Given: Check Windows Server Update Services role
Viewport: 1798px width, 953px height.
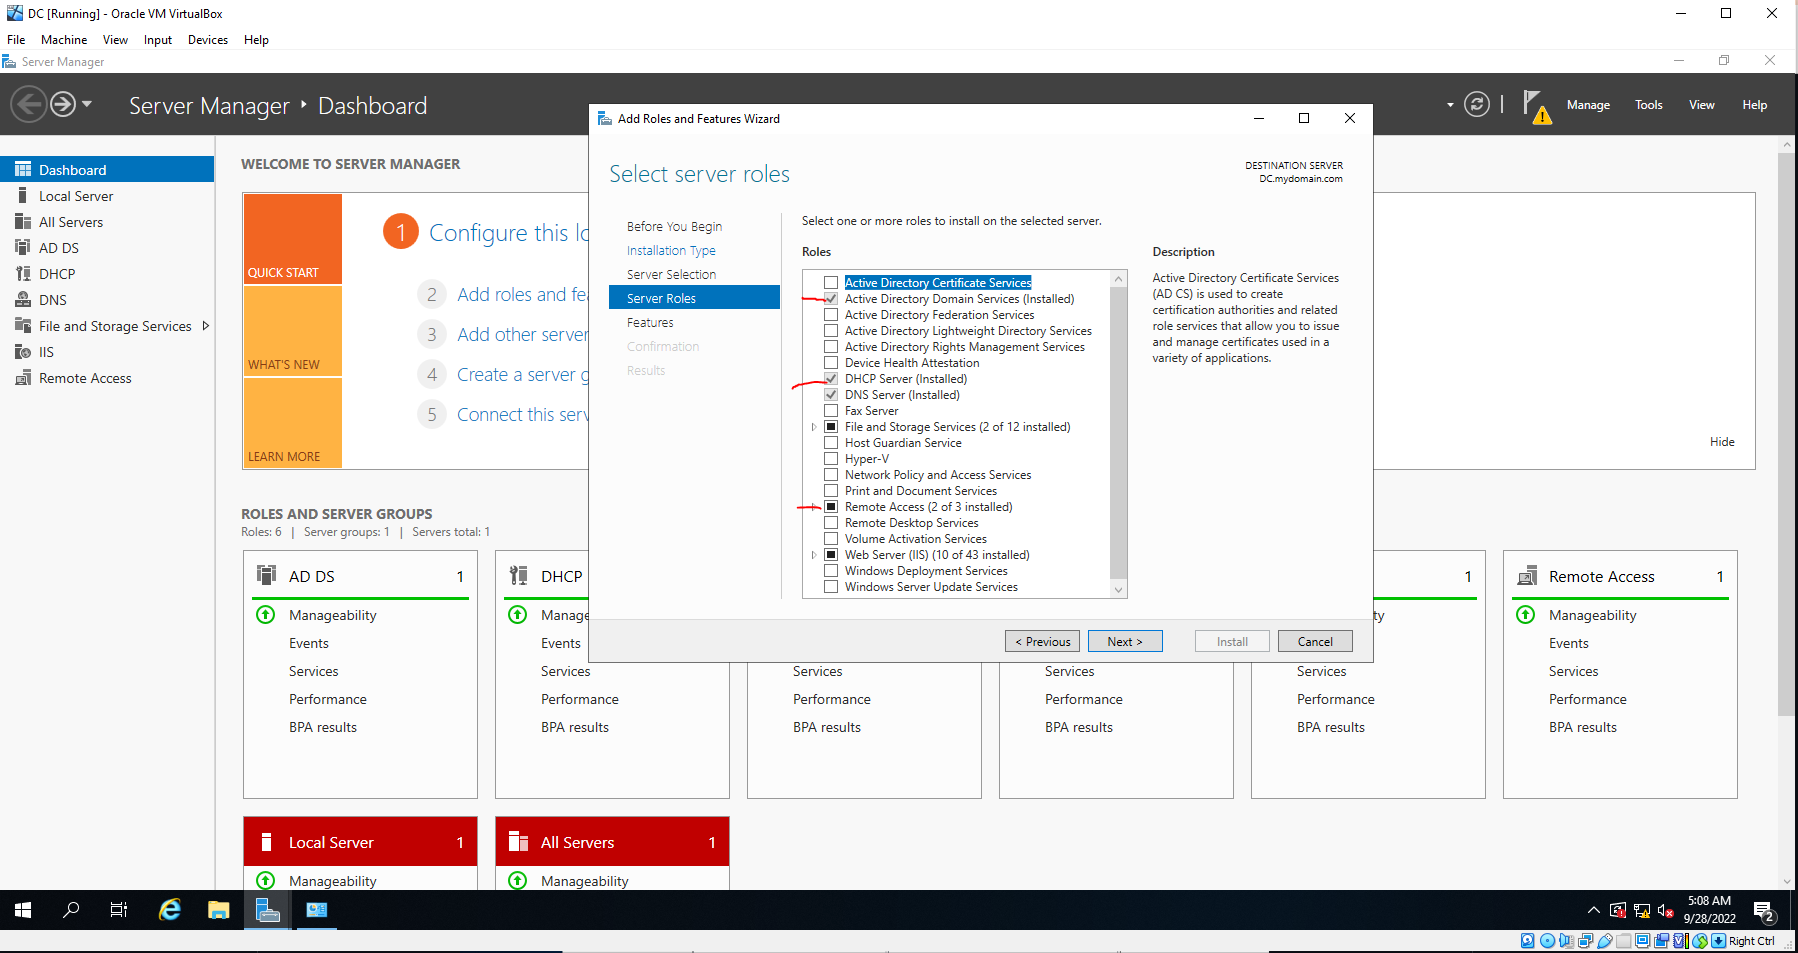Looking at the screenshot, I should (831, 587).
